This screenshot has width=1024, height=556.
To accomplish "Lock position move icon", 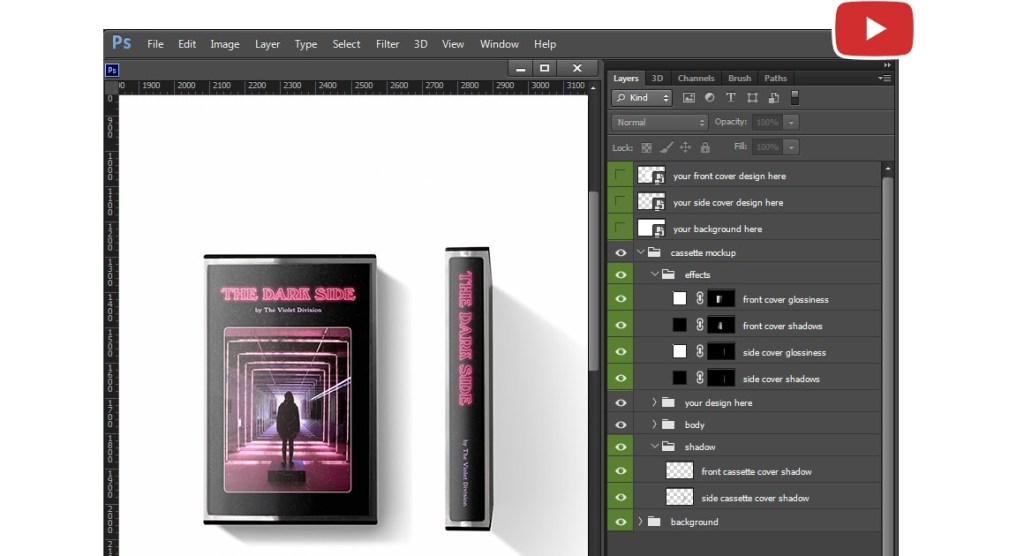I will click(685, 148).
